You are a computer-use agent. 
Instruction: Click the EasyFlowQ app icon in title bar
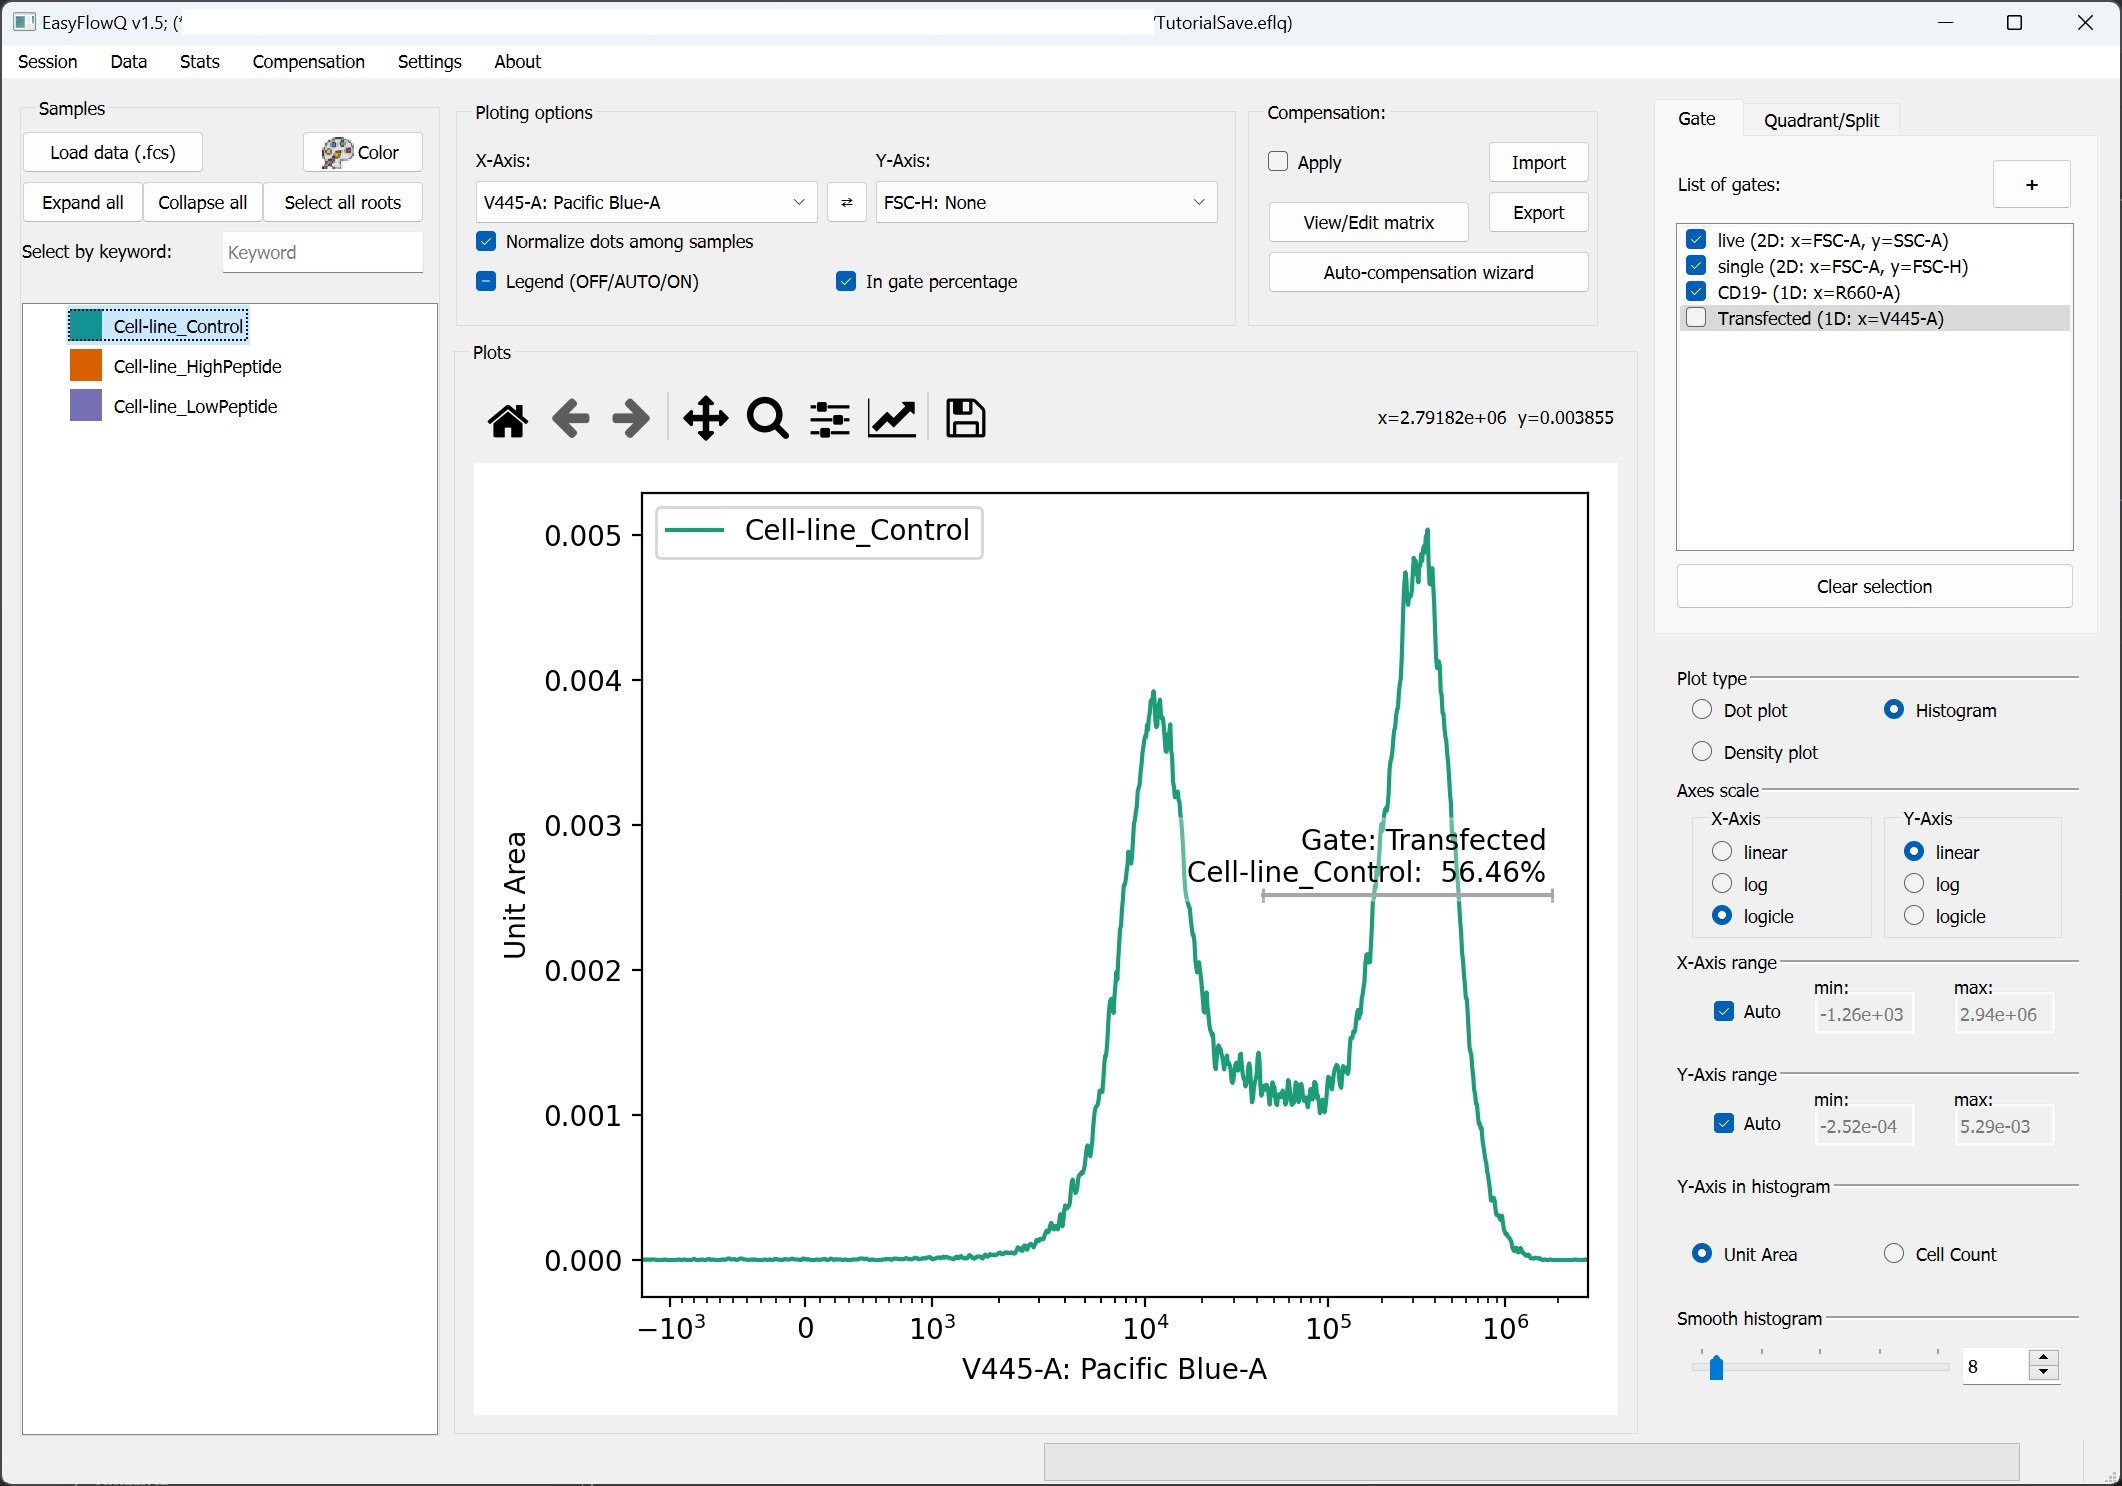pos(25,22)
